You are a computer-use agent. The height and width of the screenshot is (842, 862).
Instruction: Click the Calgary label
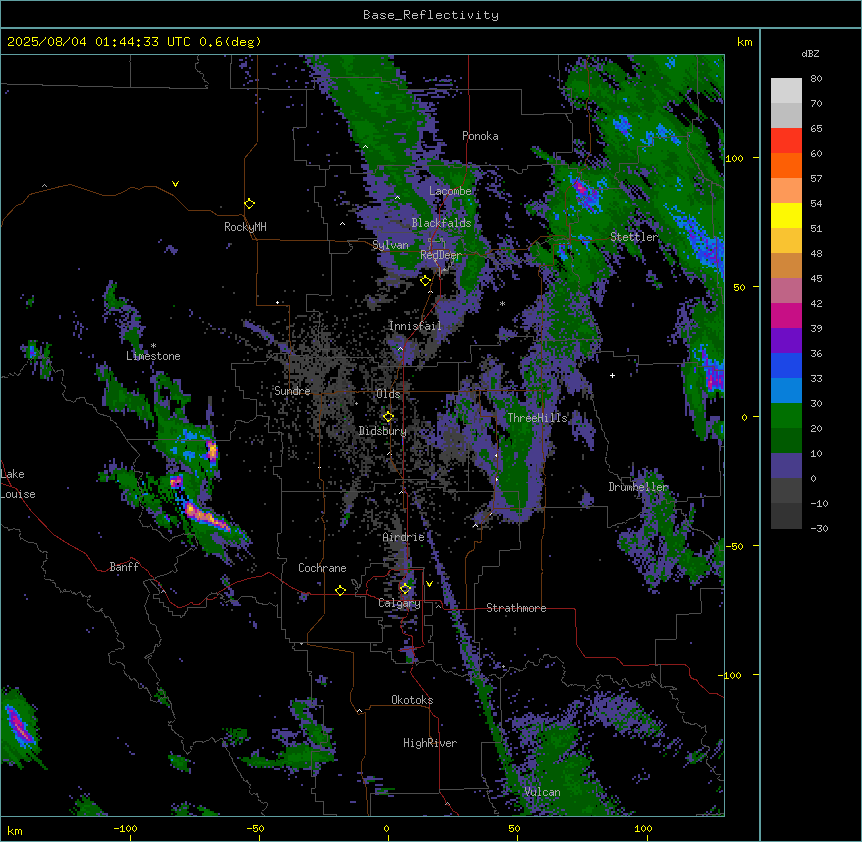click(399, 603)
